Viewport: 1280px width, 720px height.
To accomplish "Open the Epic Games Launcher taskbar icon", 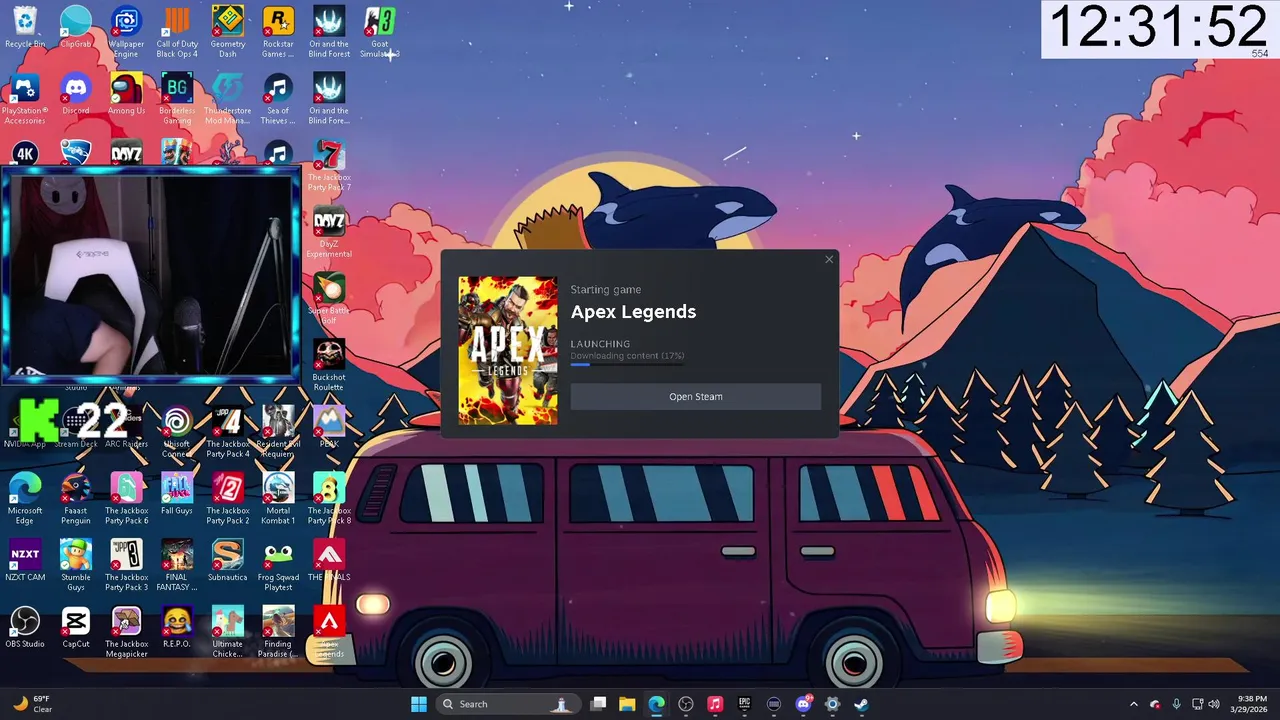I will pyautogui.click(x=744, y=704).
